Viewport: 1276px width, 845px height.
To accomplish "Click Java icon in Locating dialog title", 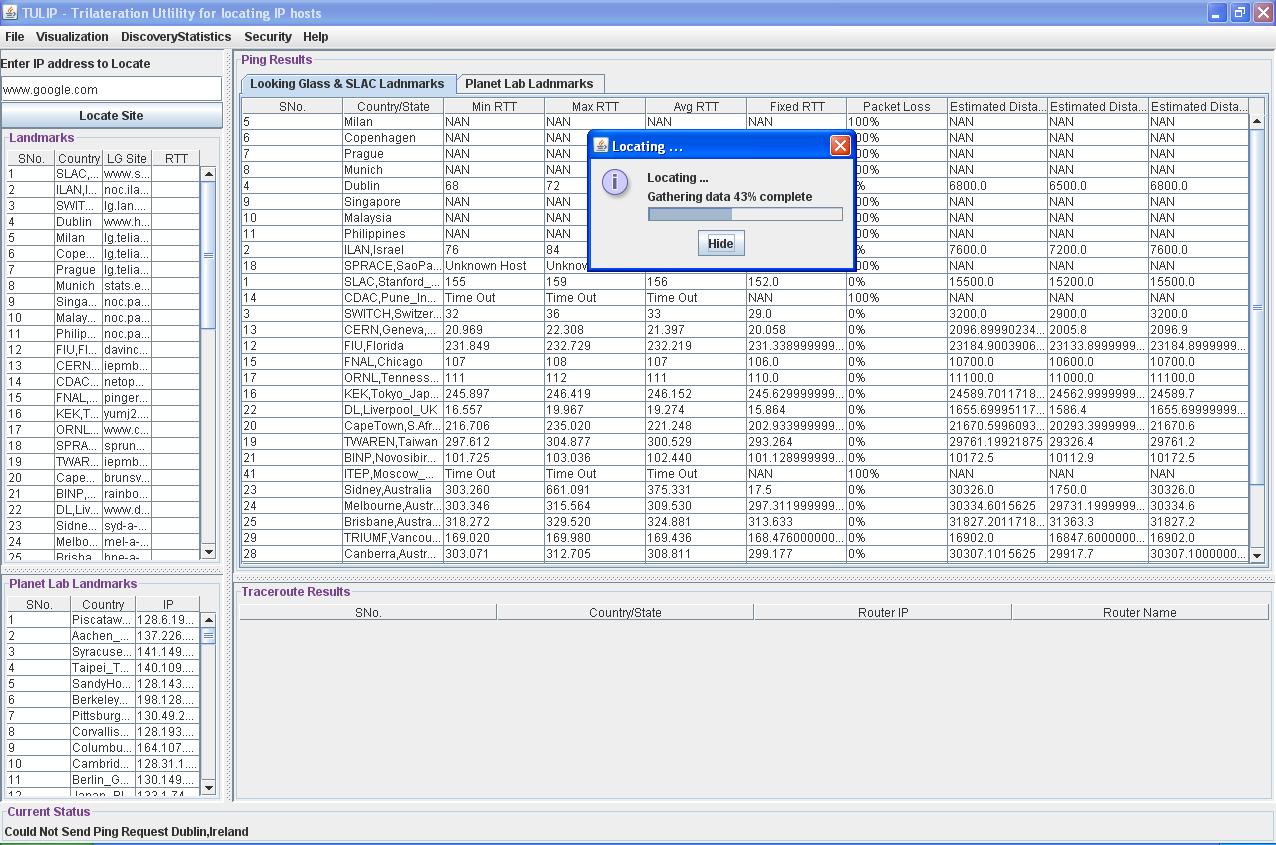I will tap(601, 146).
